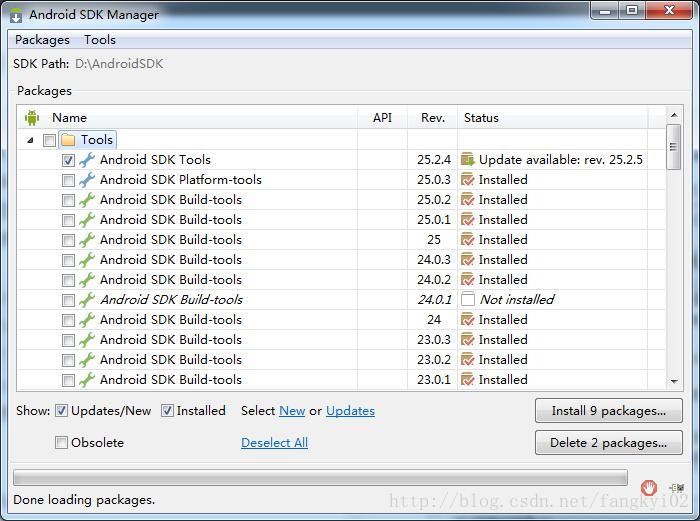The width and height of the screenshot is (700, 521).
Task: Click the Tools folder icon
Action: tap(68, 140)
